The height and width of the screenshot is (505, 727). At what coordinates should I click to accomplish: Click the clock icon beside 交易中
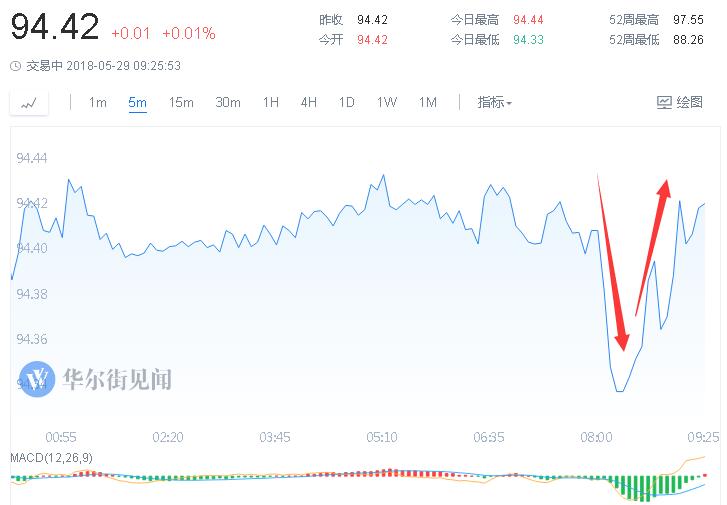14,66
